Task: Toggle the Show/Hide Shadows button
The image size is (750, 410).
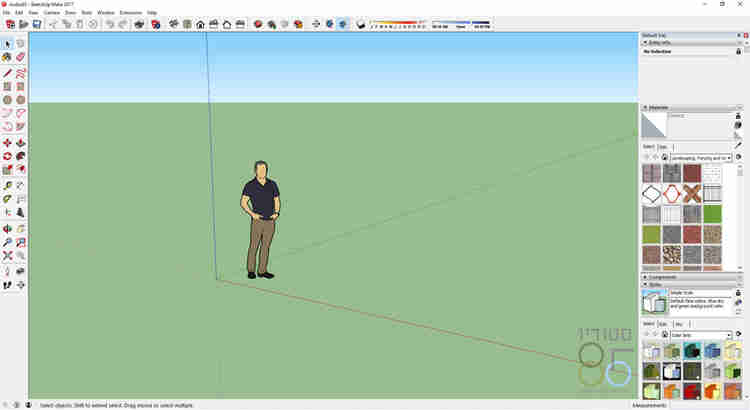Action: [x=361, y=24]
